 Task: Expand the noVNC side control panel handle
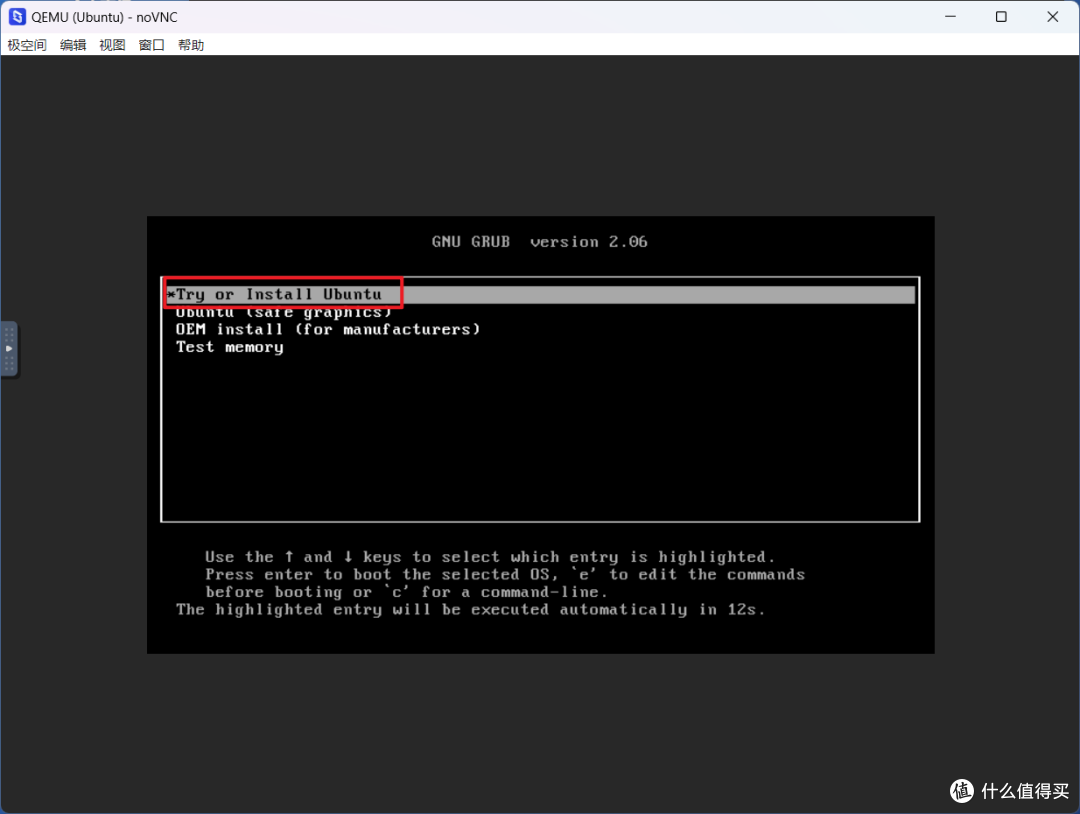click(9, 349)
